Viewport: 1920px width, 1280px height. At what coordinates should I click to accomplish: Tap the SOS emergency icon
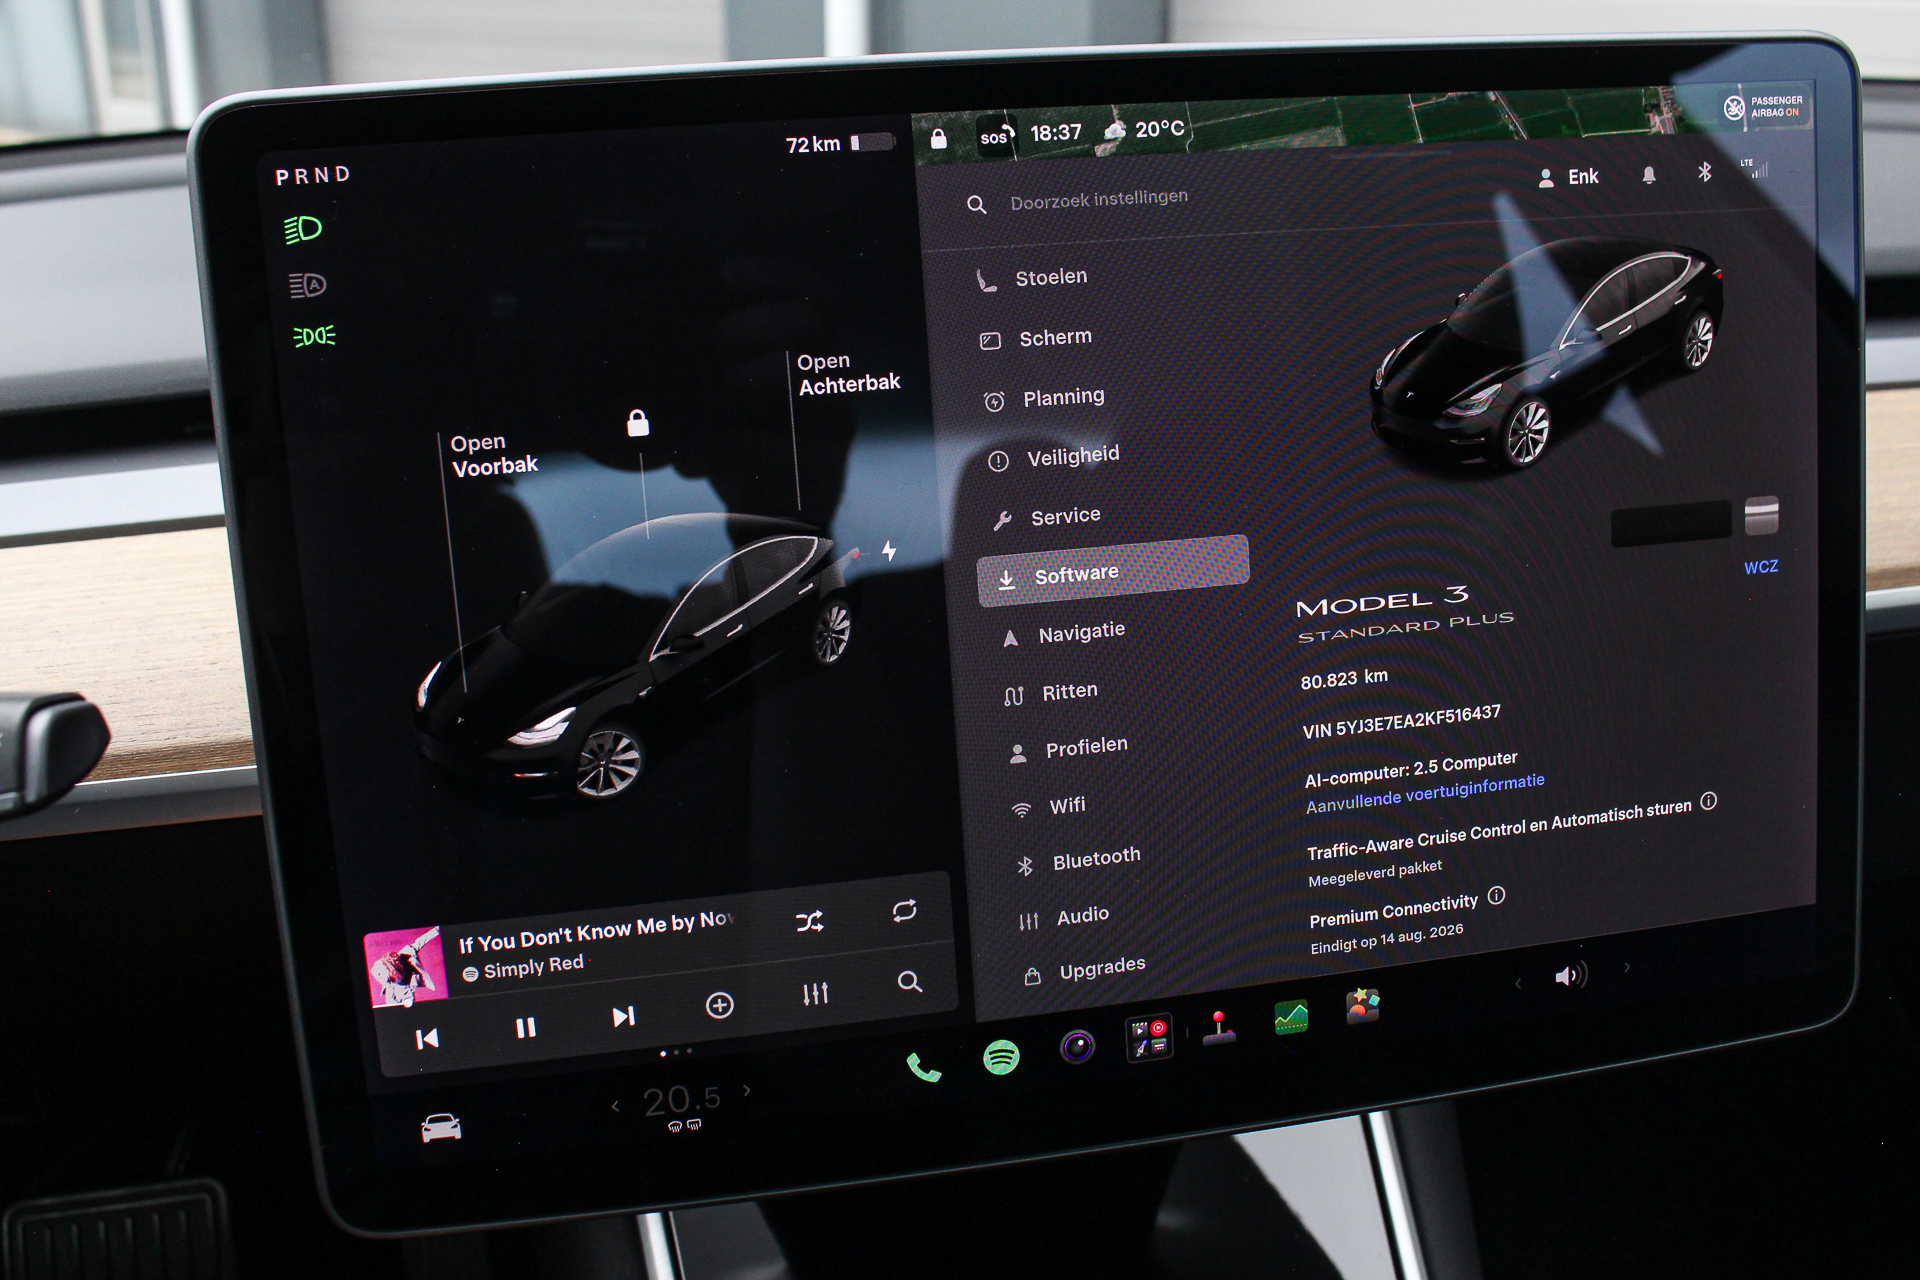click(995, 137)
